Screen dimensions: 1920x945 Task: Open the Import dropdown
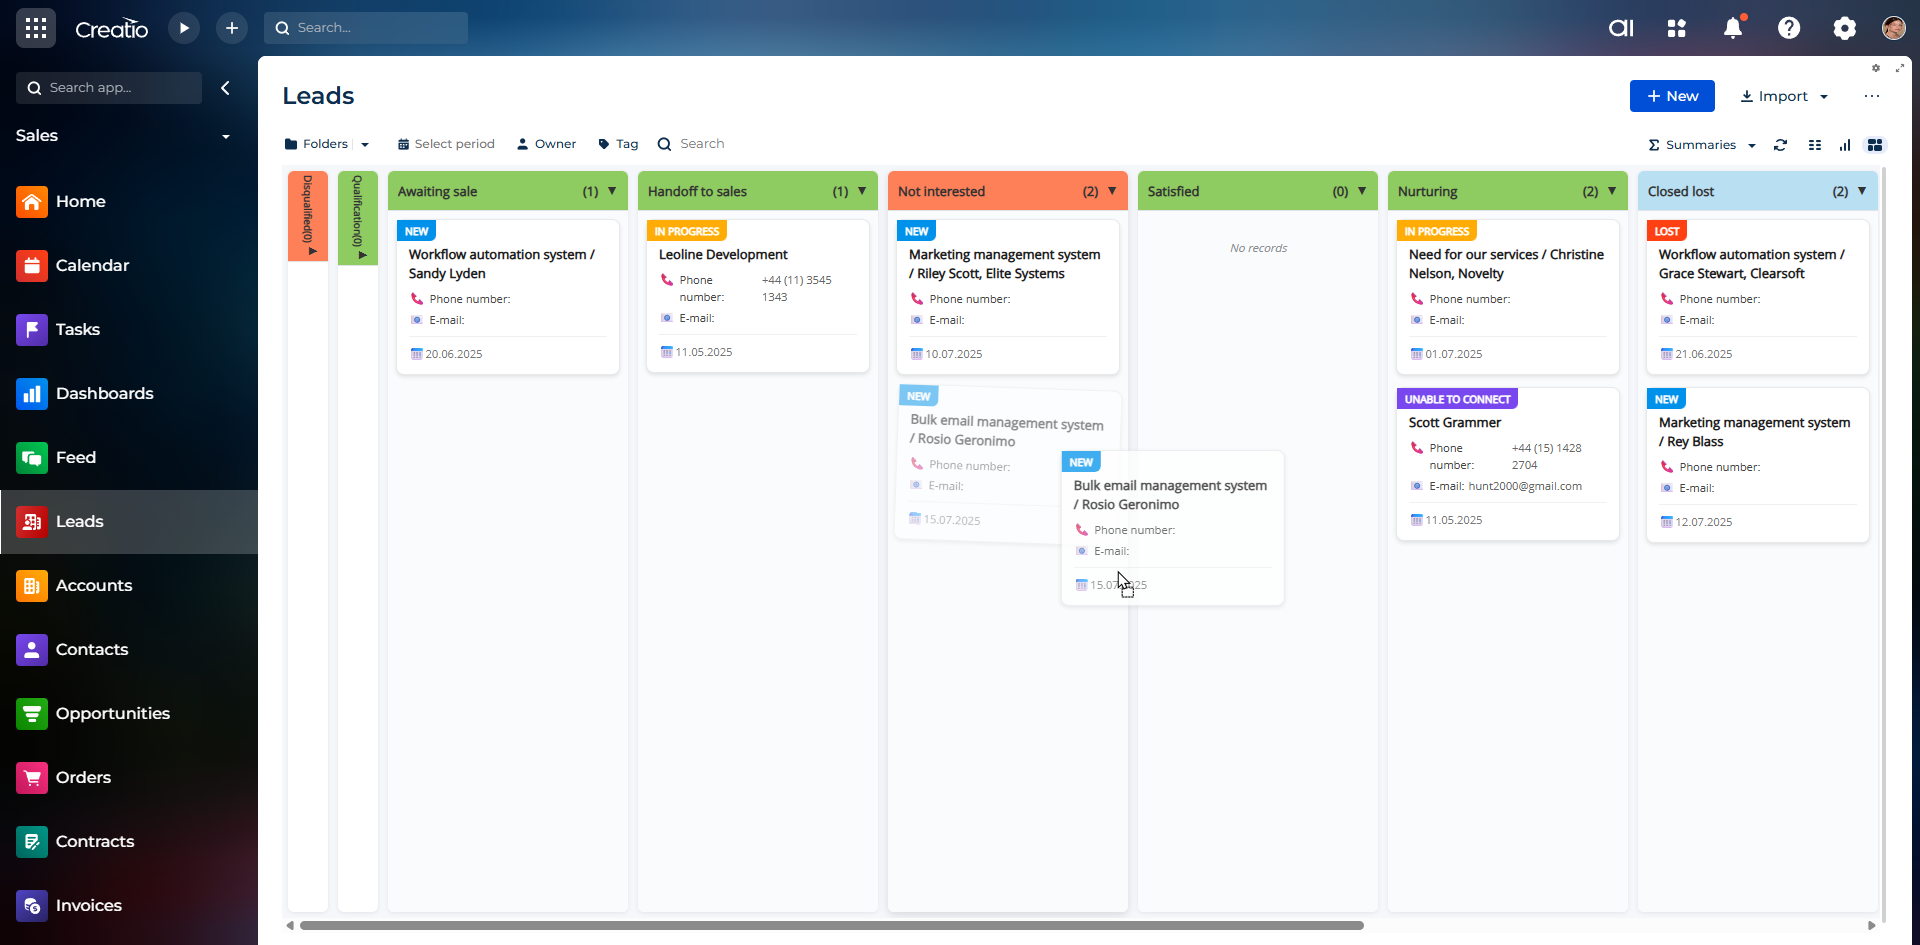(x=1784, y=96)
